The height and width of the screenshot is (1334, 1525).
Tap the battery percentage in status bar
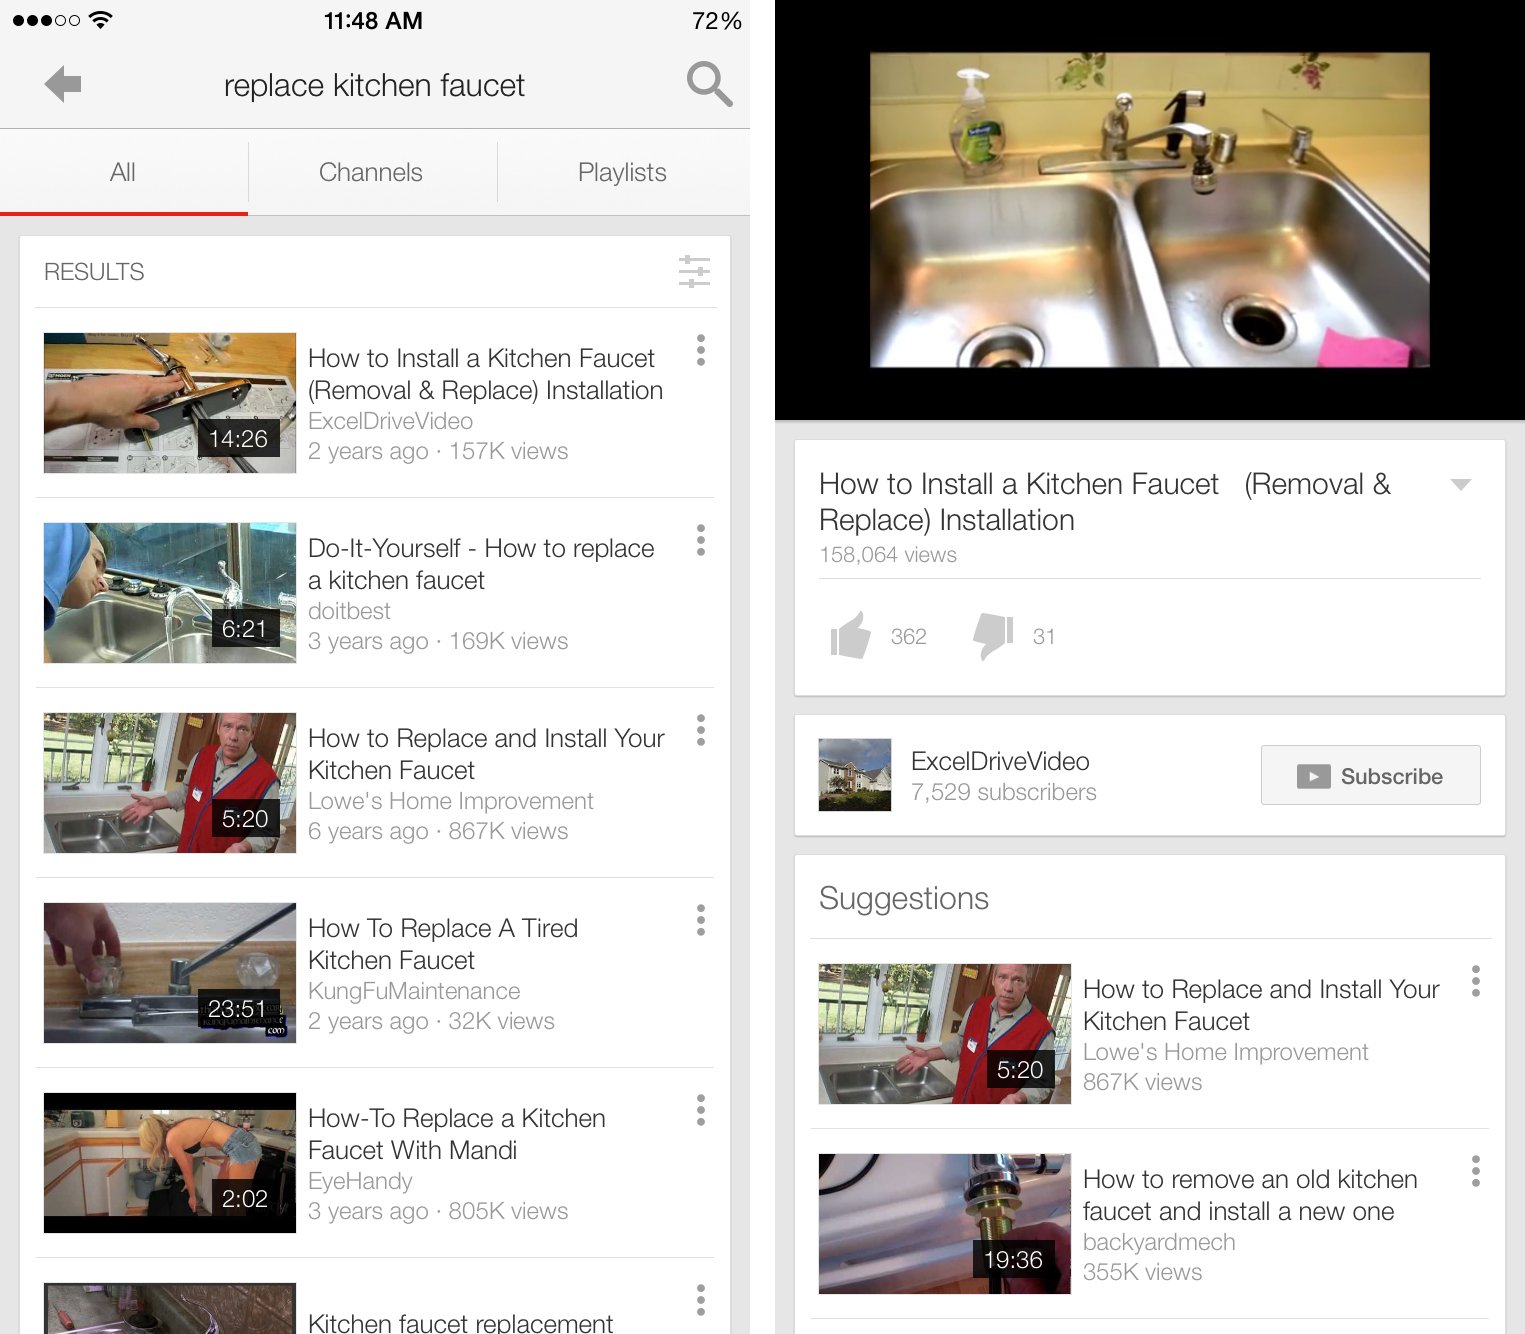(x=716, y=21)
